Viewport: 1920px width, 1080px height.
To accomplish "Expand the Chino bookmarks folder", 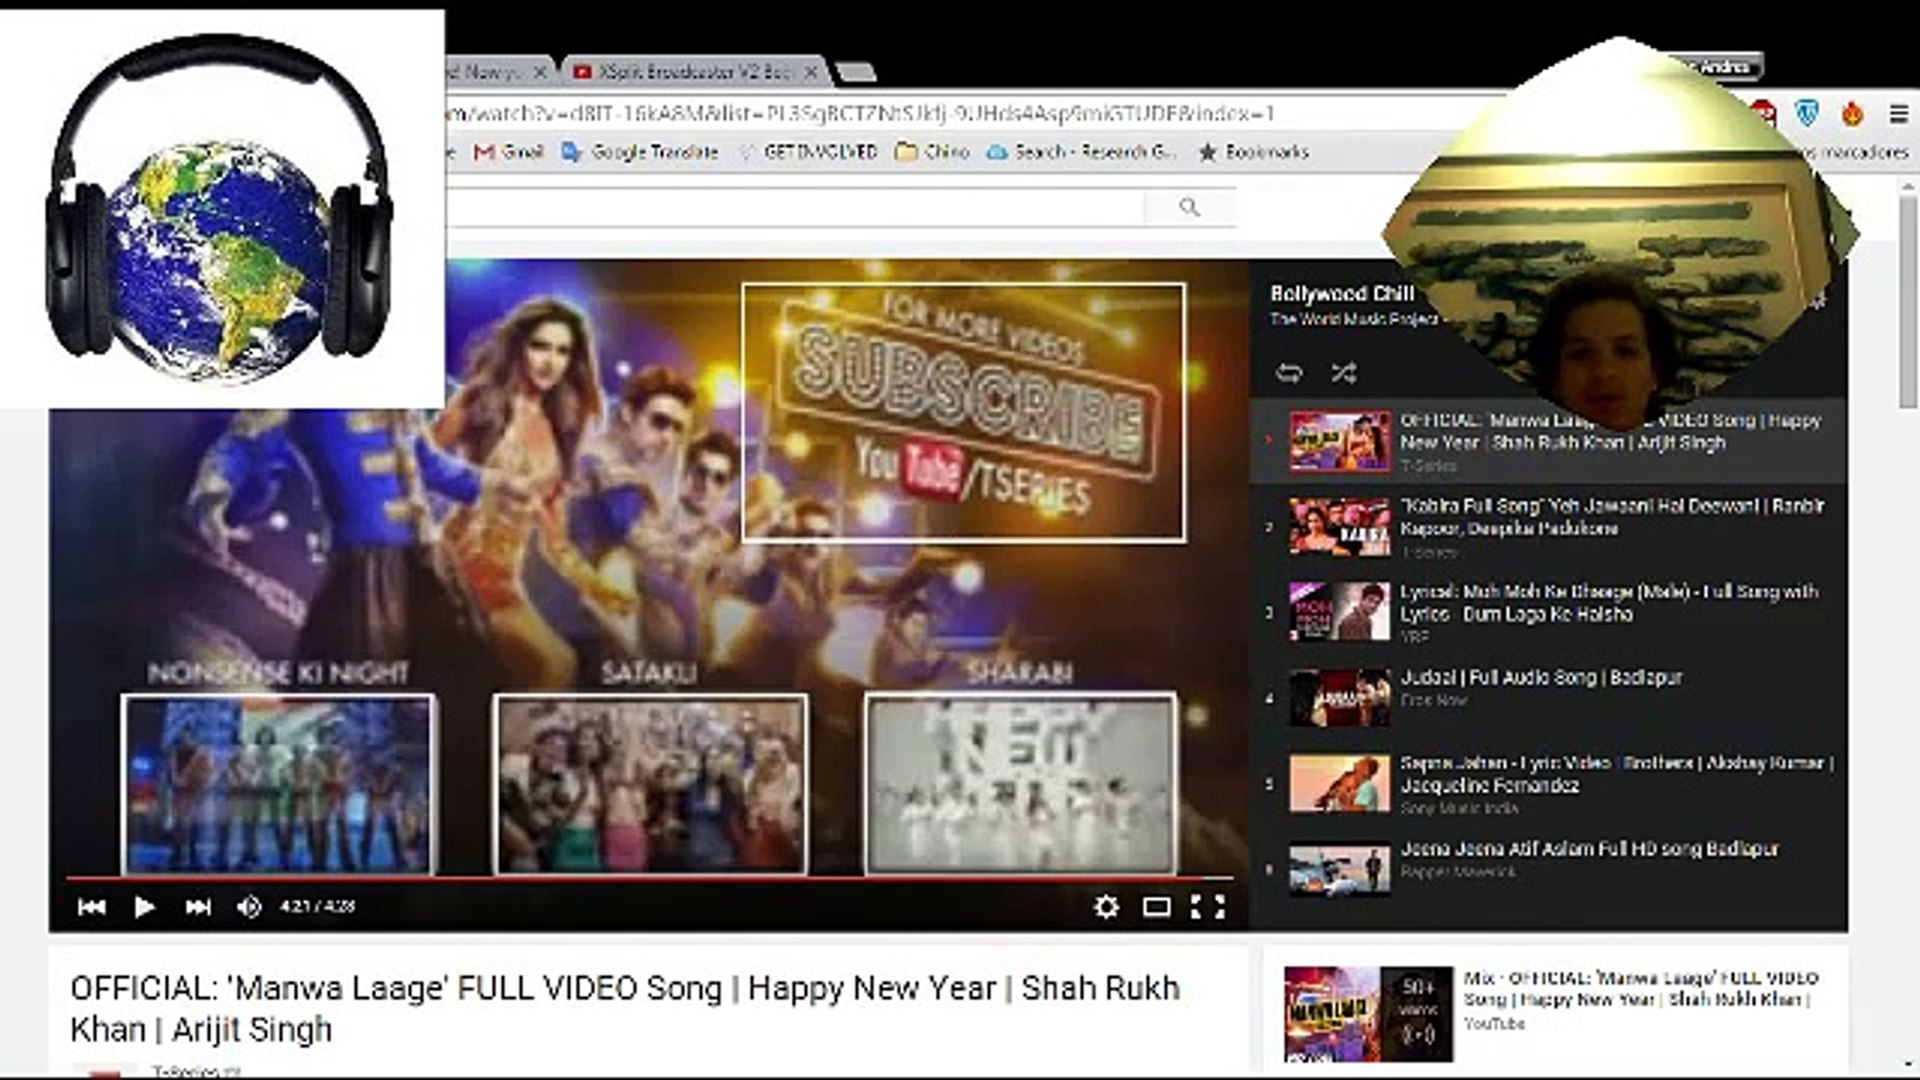I will [932, 152].
